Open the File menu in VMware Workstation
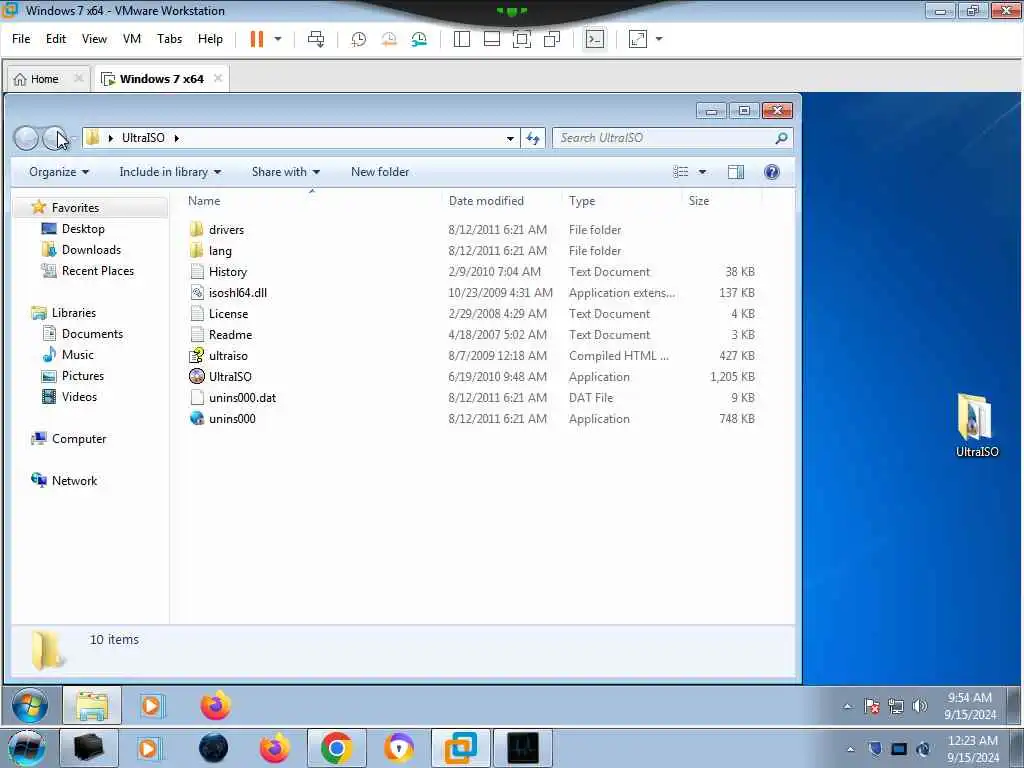Image resolution: width=1024 pixels, height=768 pixels. 21,39
